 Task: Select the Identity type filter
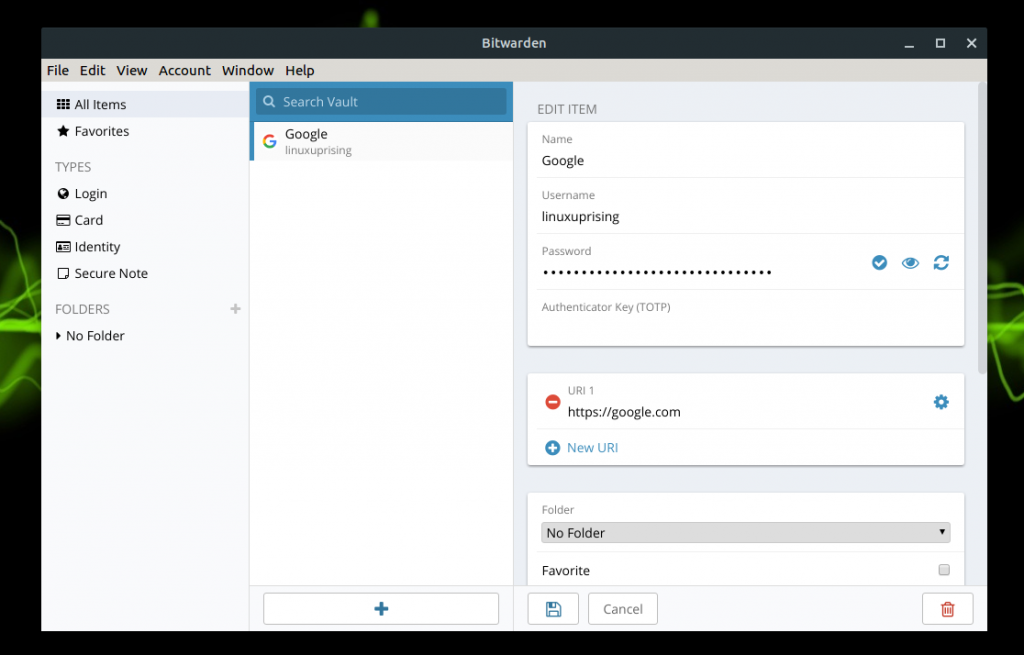pyautogui.click(x=96, y=246)
